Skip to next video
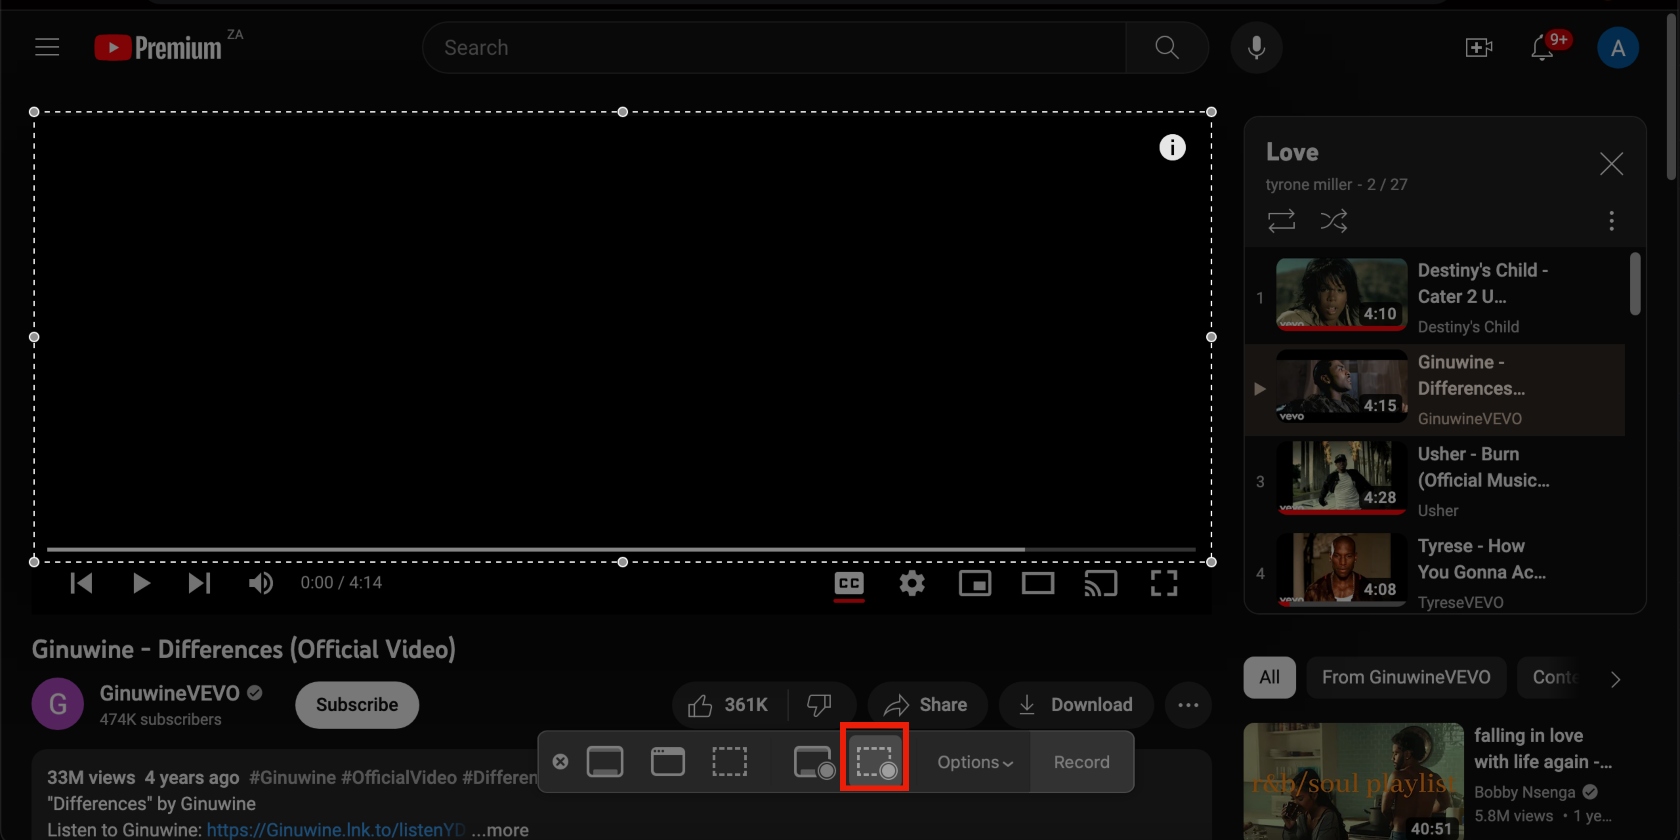This screenshot has height=840, width=1680. click(x=199, y=583)
